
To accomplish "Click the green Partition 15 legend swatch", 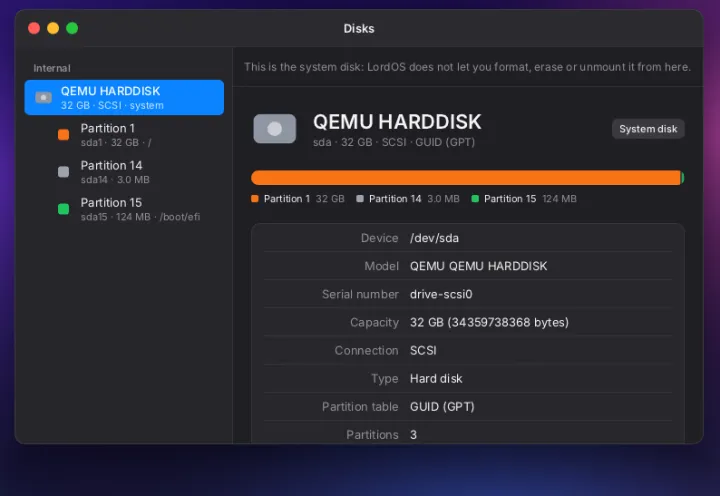I will coord(475,199).
